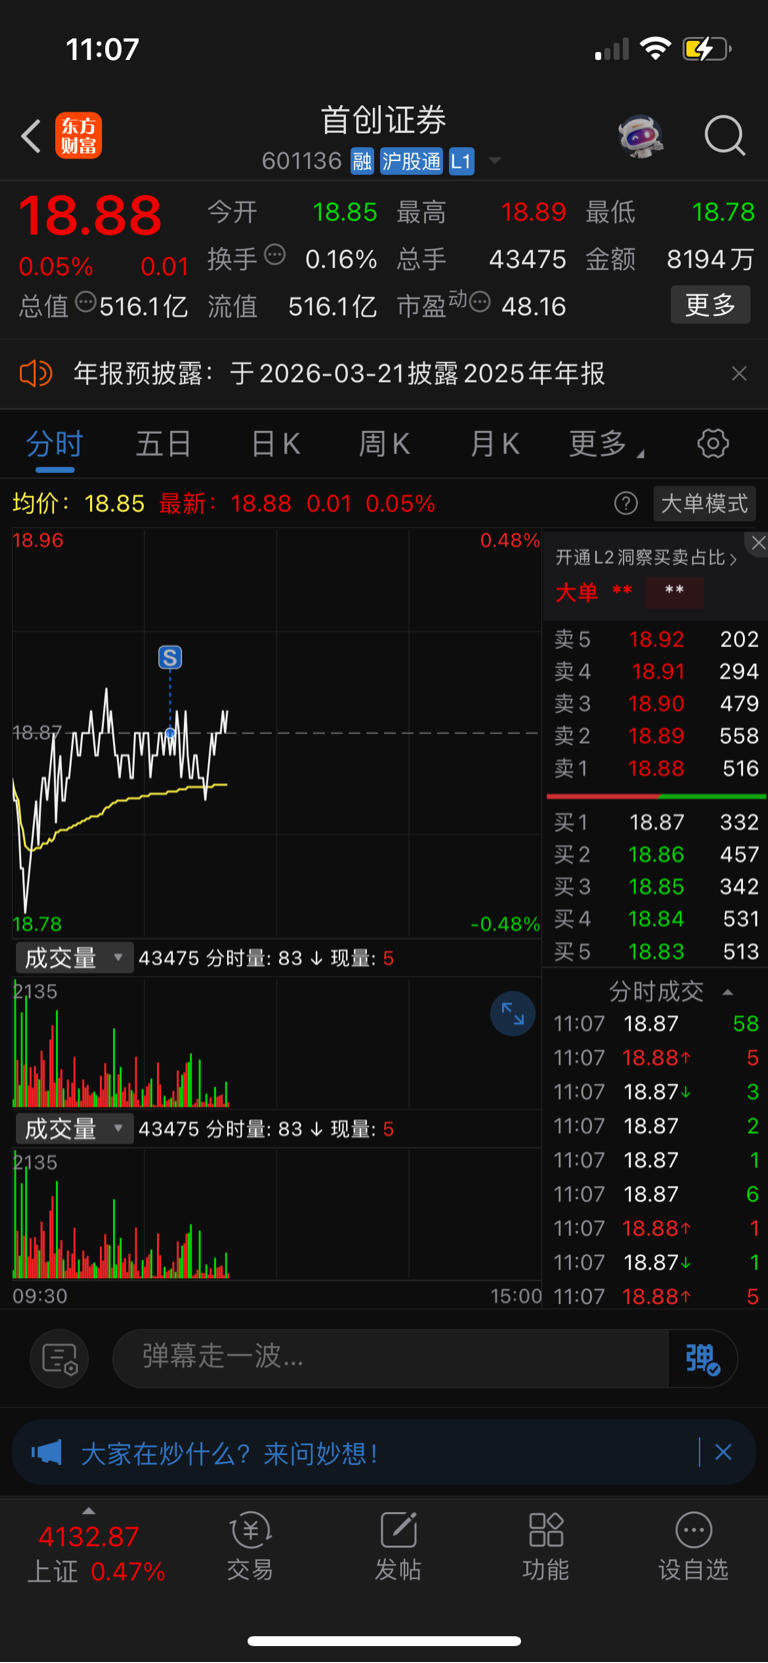This screenshot has height=1663, width=768.
Task: Tap 买5 order row 18.83
Action: click(656, 951)
